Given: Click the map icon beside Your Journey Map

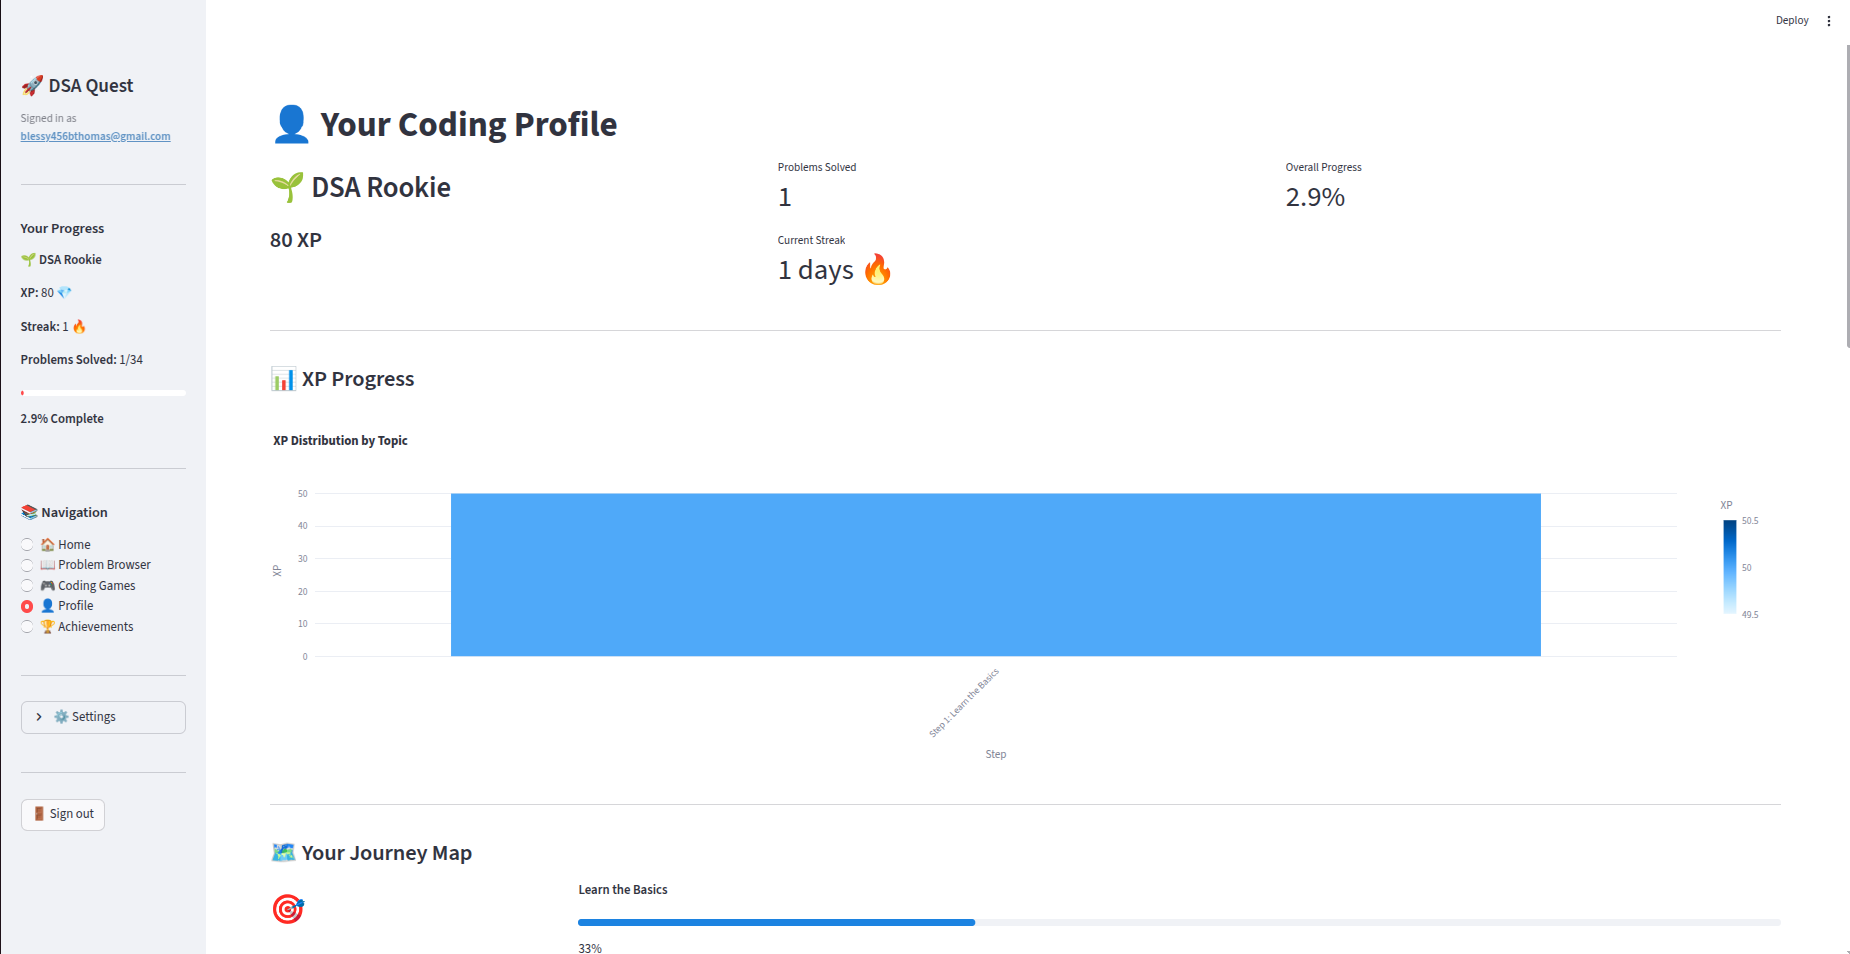Looking at the screenshot, I should pyautogui.click(x=283, y=853).
